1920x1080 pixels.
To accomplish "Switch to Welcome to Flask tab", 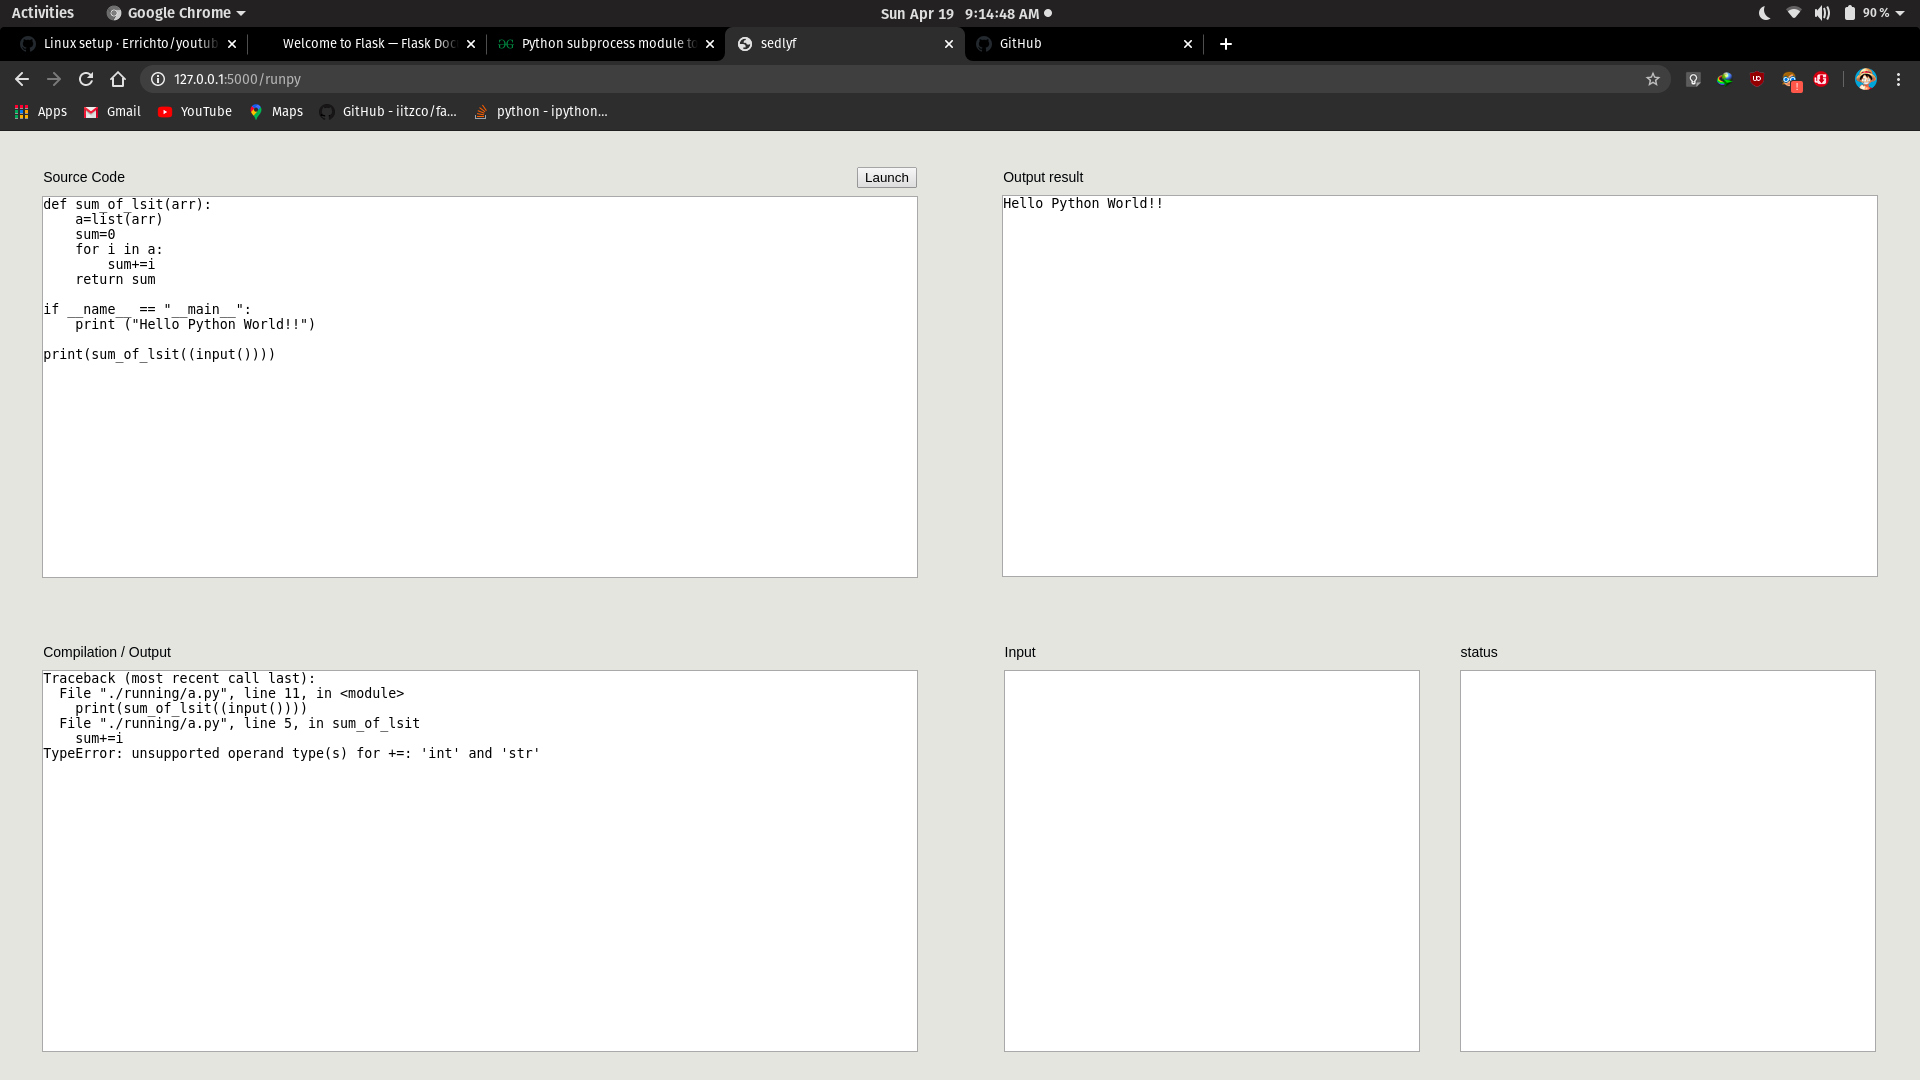I will point(368,44).
